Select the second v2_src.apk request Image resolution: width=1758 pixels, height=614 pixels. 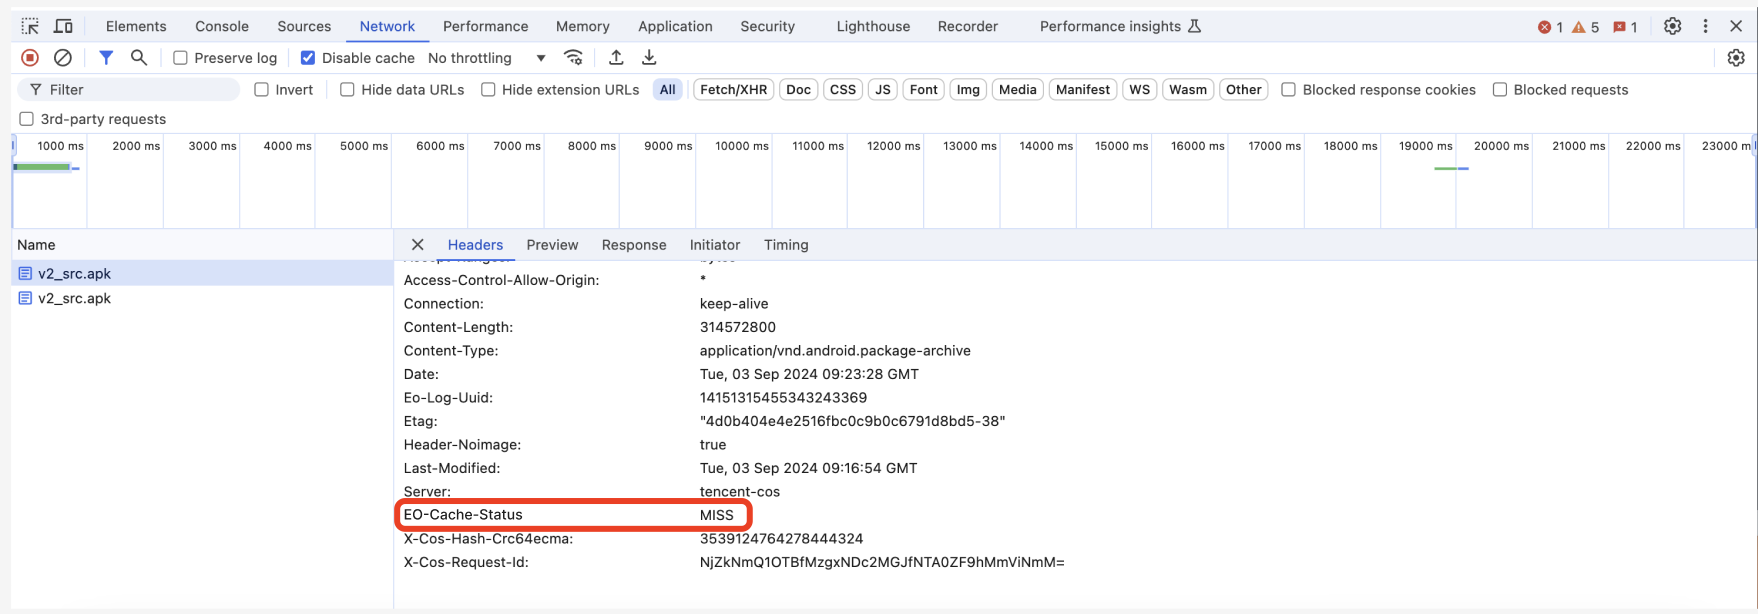(75, 298)
